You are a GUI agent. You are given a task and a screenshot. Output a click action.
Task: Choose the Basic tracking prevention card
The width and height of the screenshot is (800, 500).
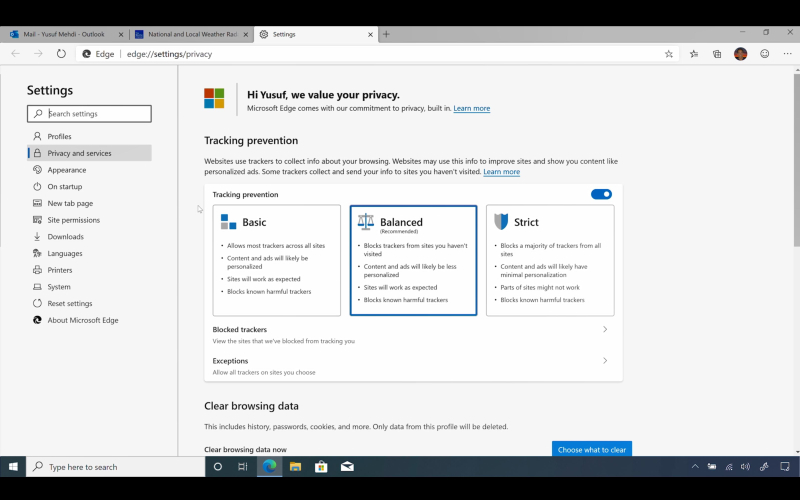277,260
